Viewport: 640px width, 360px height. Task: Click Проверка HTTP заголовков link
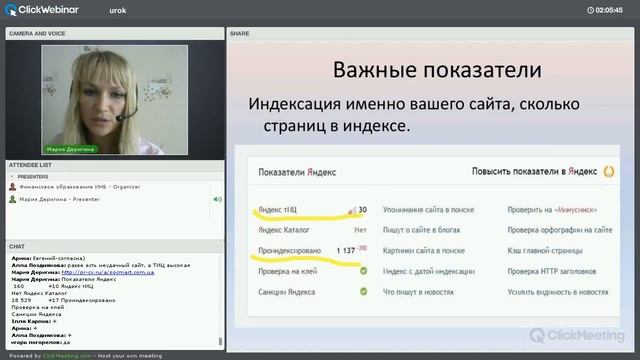pyautogui.click(x=551, y=271)
